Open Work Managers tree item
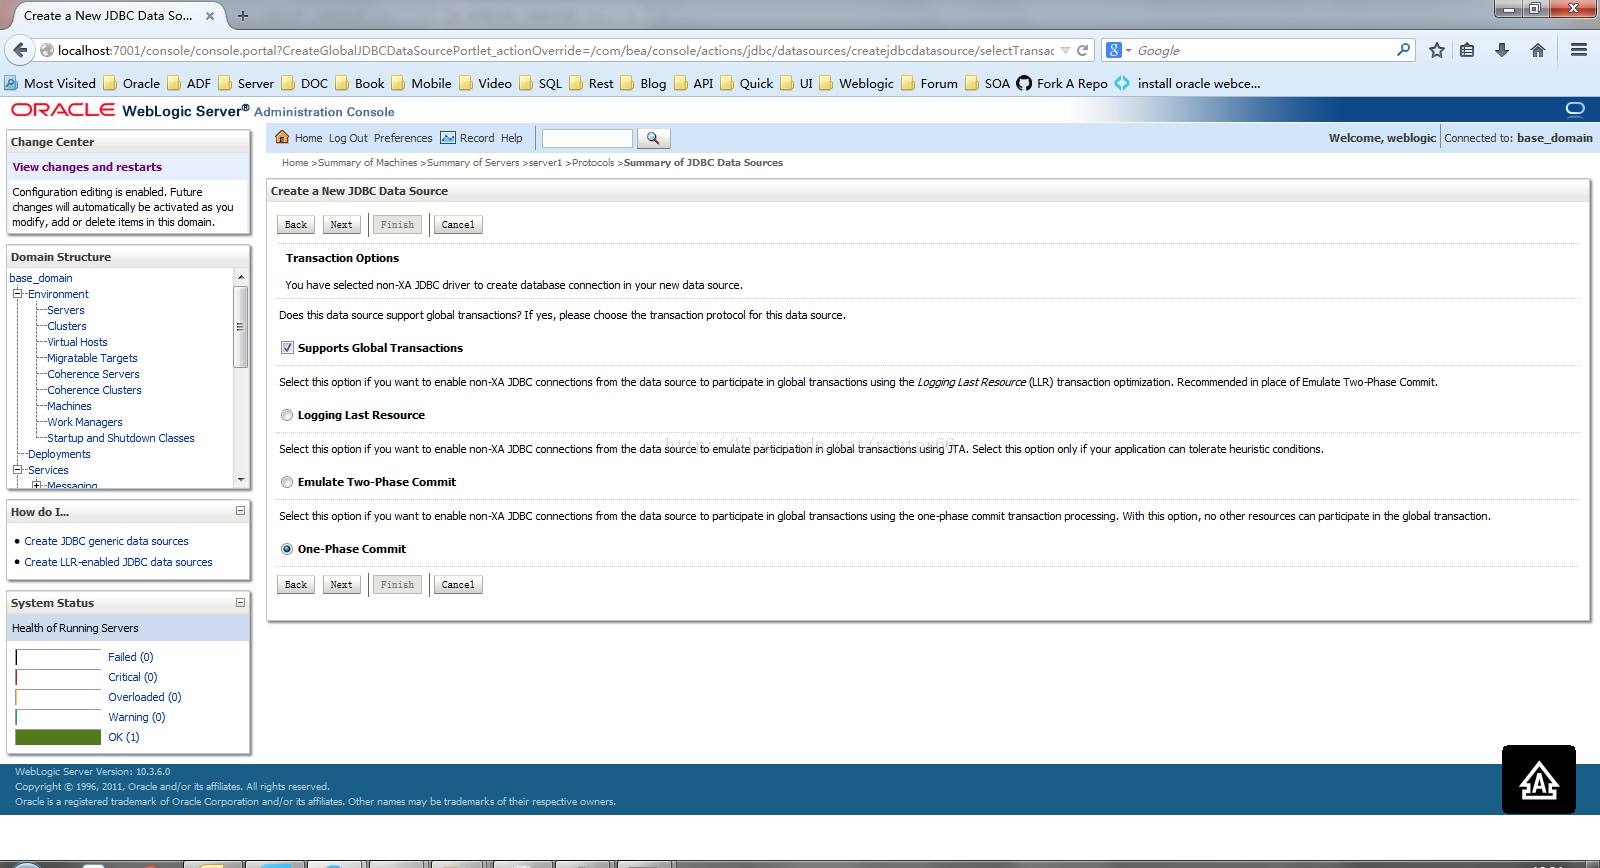The width and height of the screenshot is (1600, 868). pyautogui.click(x=85, y=422)
